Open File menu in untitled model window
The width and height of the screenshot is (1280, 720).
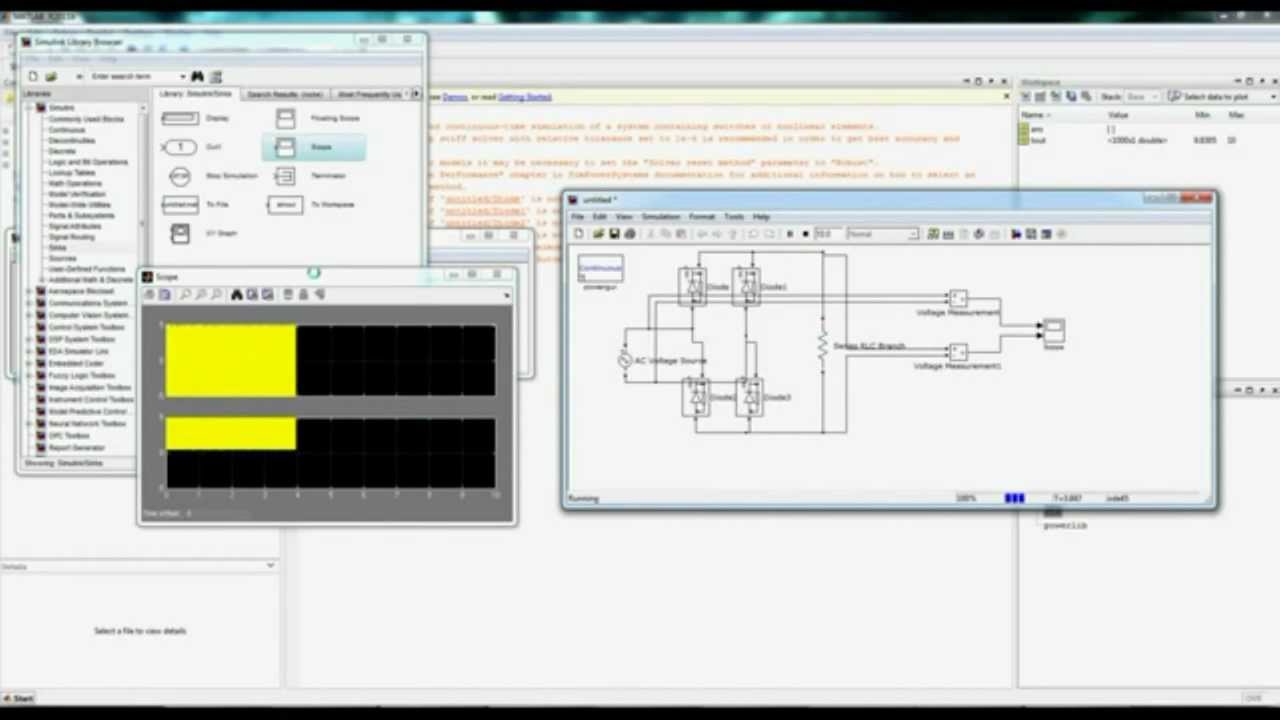point(578,216)
